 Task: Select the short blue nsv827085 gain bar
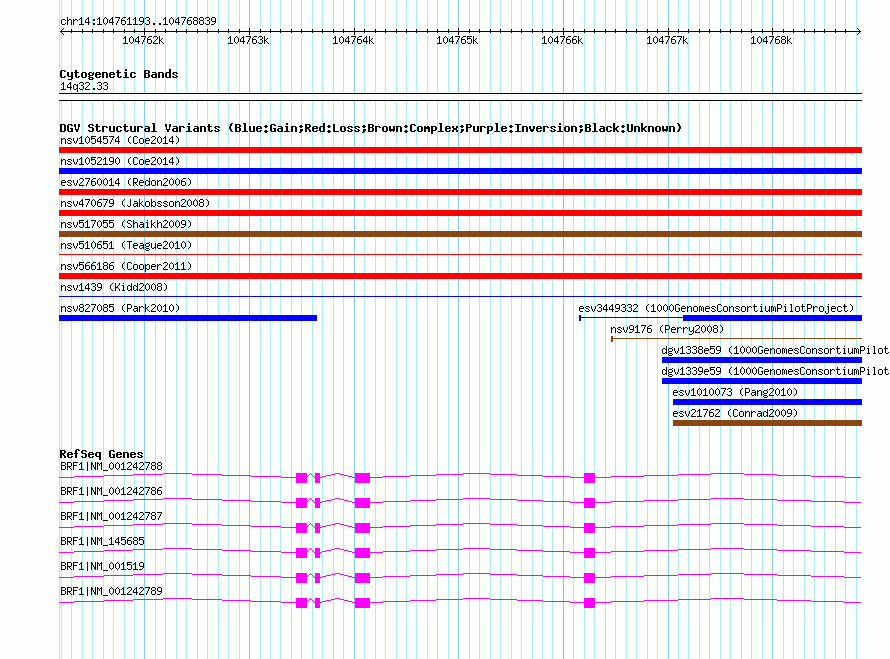click(x=188, y=318)
